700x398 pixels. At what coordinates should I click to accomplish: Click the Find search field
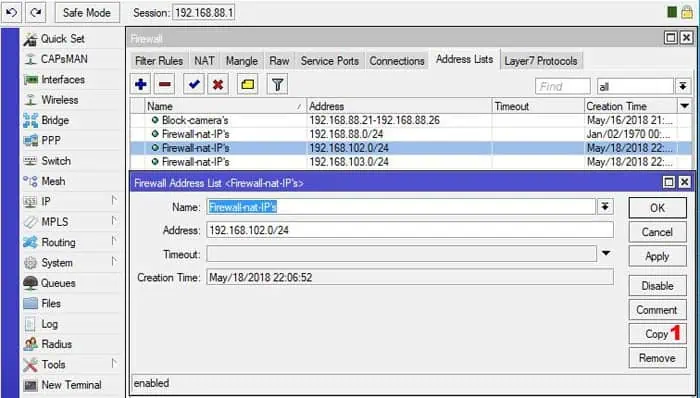coord(562,86)
